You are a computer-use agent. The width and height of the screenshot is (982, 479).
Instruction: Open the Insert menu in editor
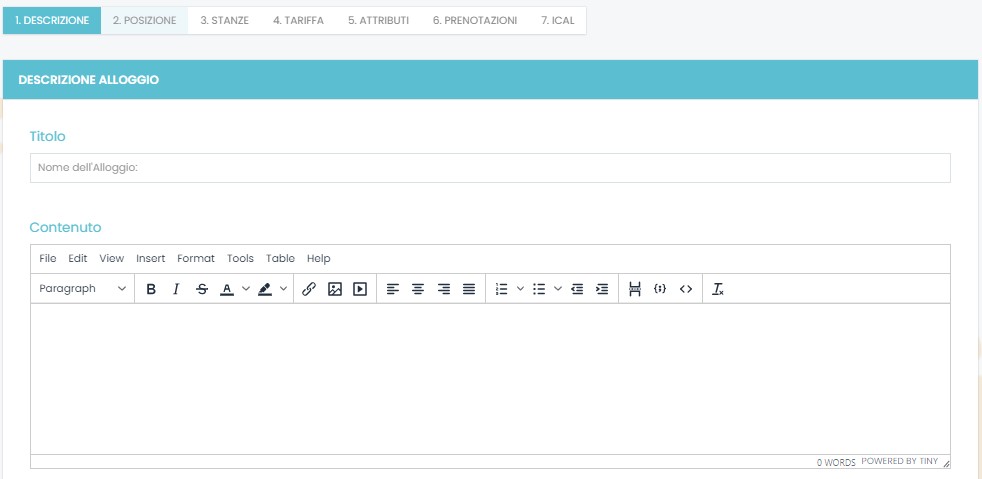(x=151, y=259)
